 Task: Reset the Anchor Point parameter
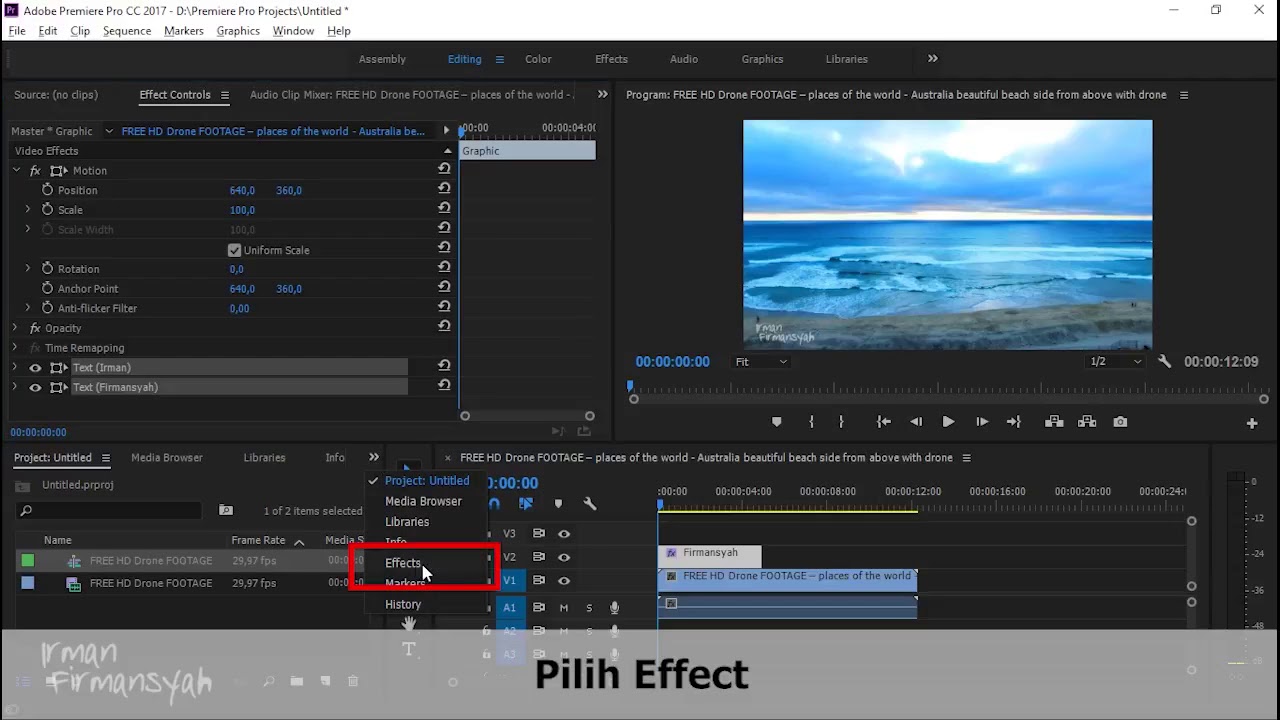coord(444,288)
